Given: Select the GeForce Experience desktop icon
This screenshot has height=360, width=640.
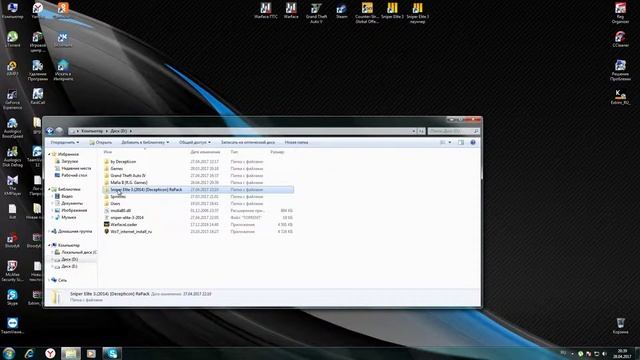Looking at the screenshot, I should pyautogui.click(x=12, y=100).
